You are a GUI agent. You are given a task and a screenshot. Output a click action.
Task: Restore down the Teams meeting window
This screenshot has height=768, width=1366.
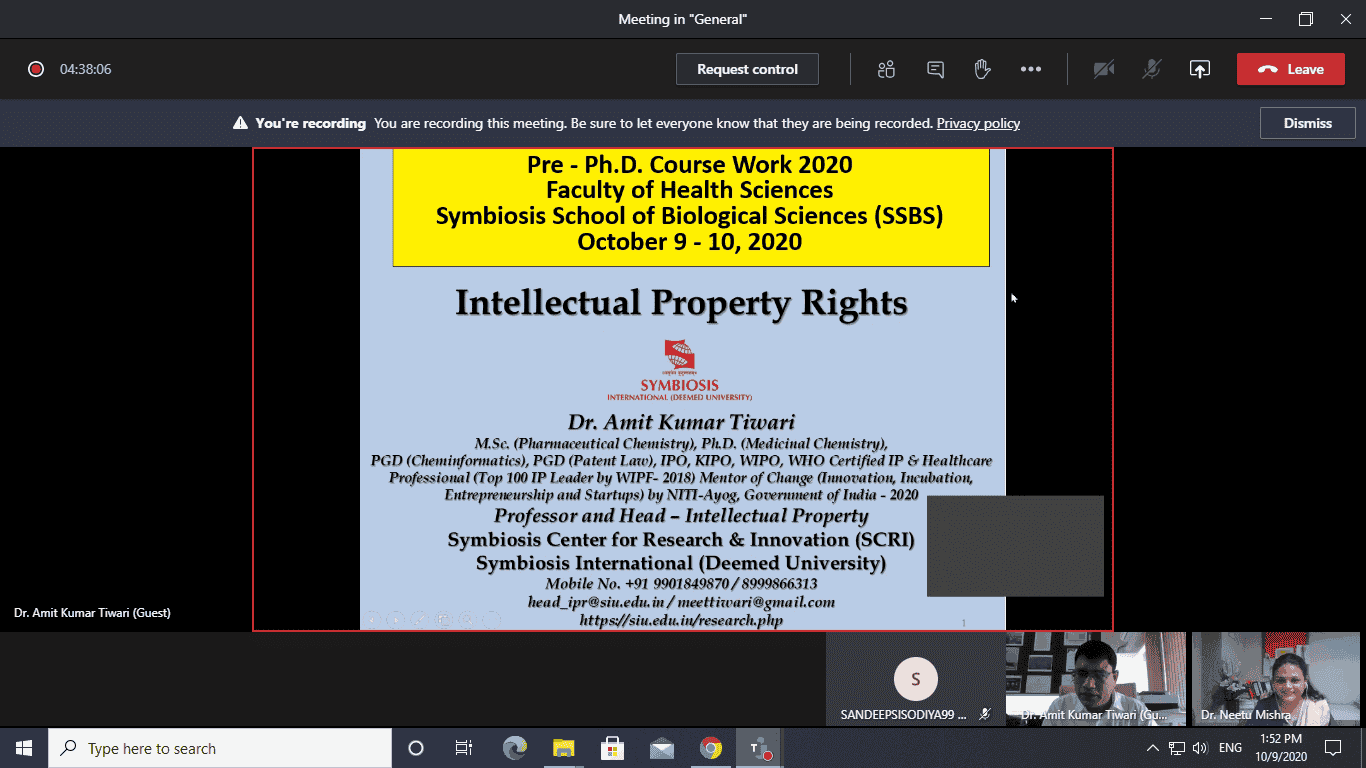pyautogui.click(x=1305, y=19)
